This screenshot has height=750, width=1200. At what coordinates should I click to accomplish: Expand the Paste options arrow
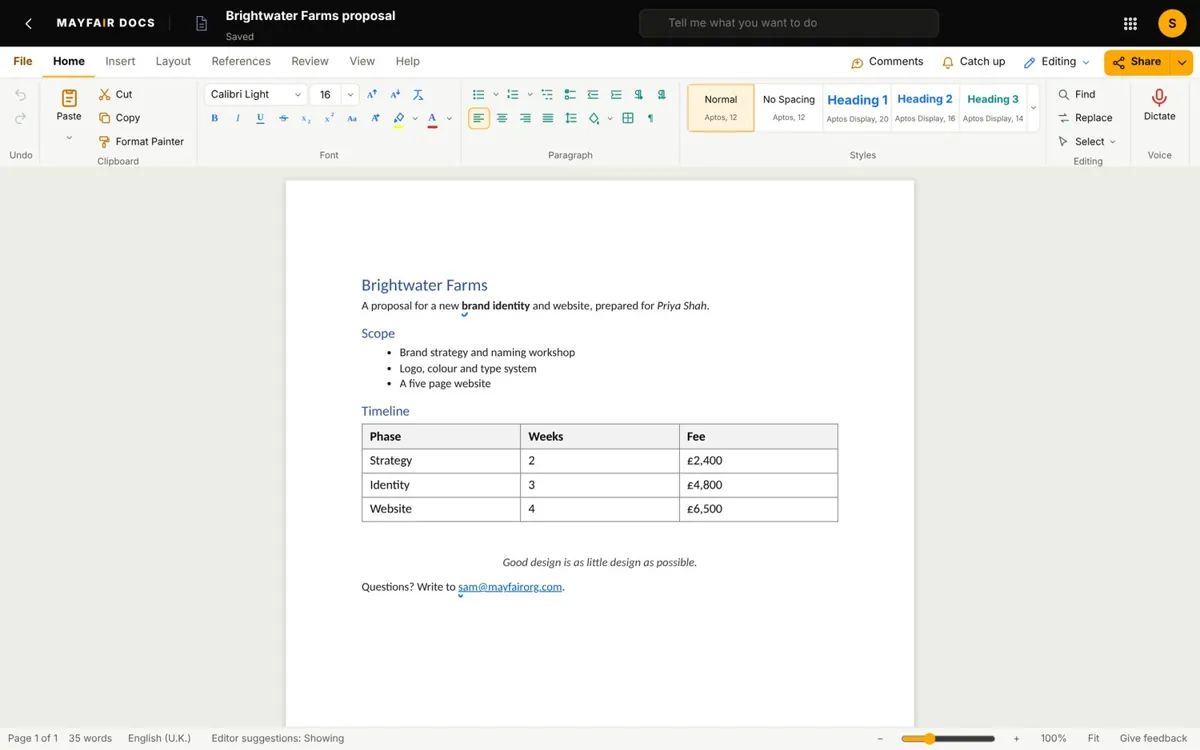(x=69, y=138)
